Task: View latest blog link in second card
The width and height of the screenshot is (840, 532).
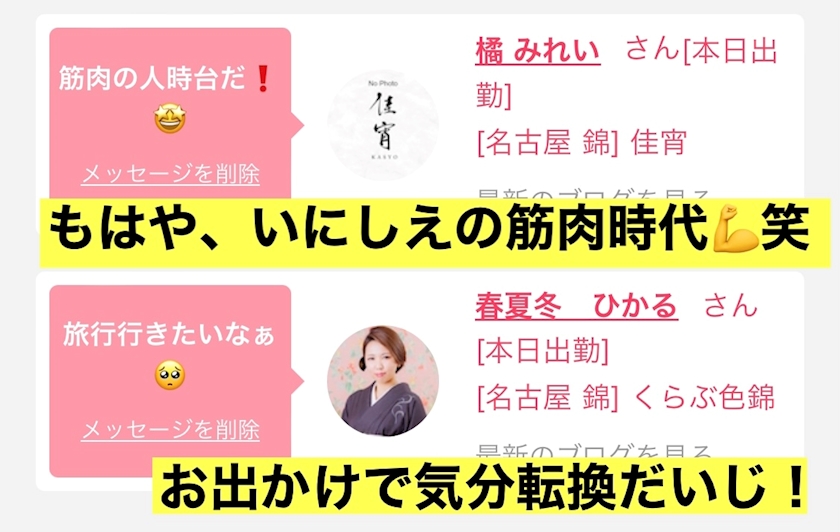Action: tap(593, 450)
